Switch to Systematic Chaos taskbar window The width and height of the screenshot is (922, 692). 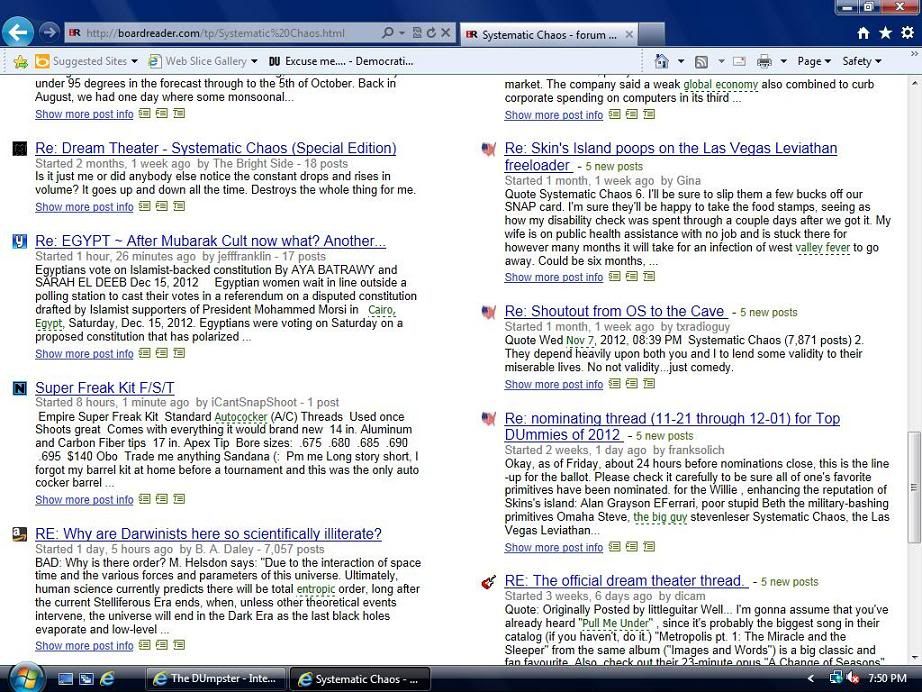pos(360,678)
